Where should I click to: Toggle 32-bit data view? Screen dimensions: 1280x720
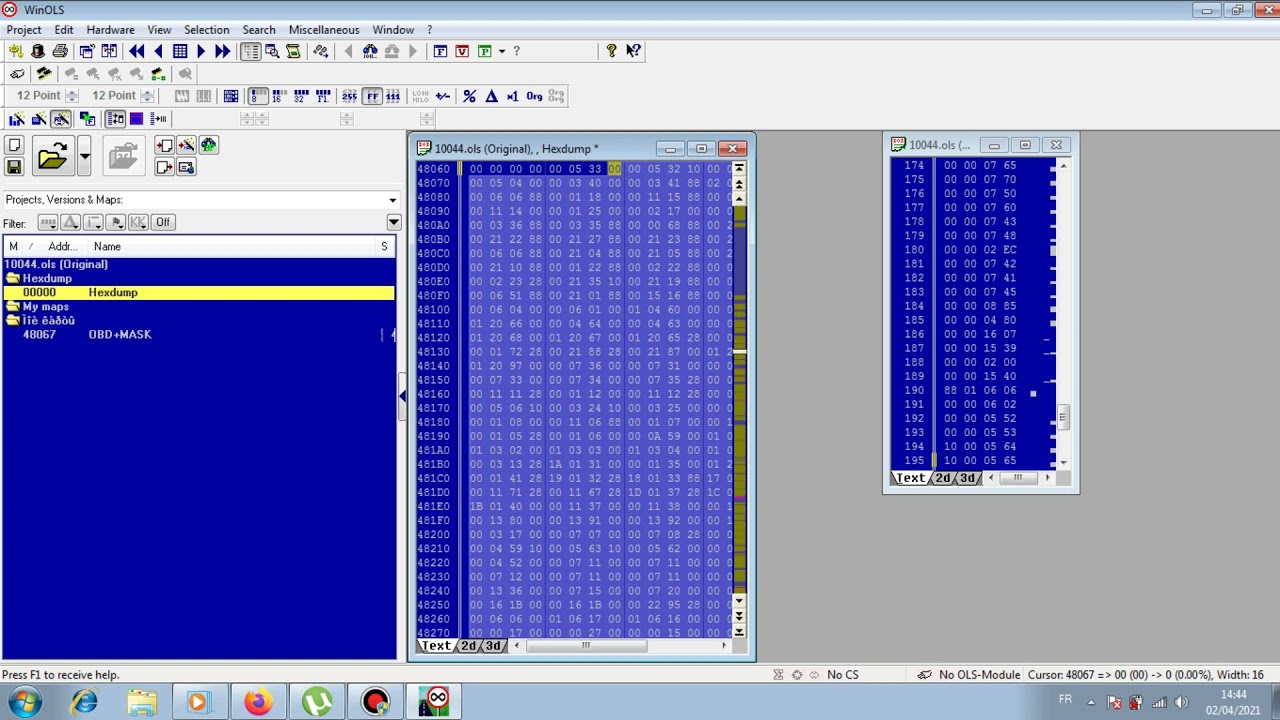[x=300, y=96]
